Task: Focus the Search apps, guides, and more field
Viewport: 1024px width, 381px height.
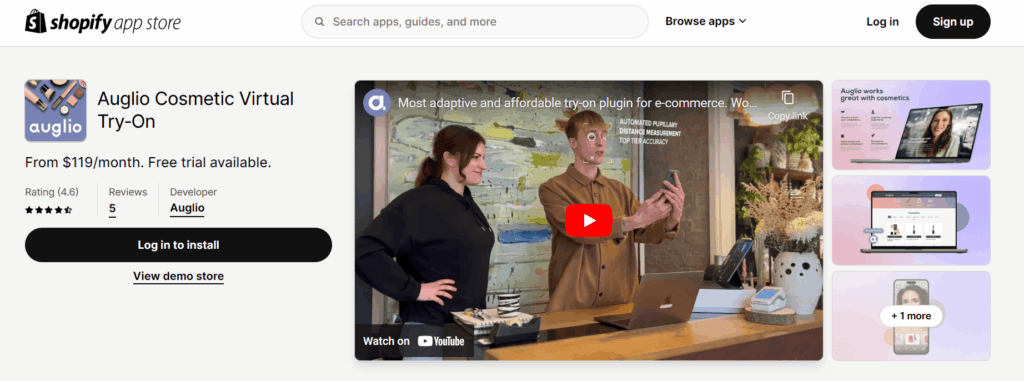Action: coord(475,22)
